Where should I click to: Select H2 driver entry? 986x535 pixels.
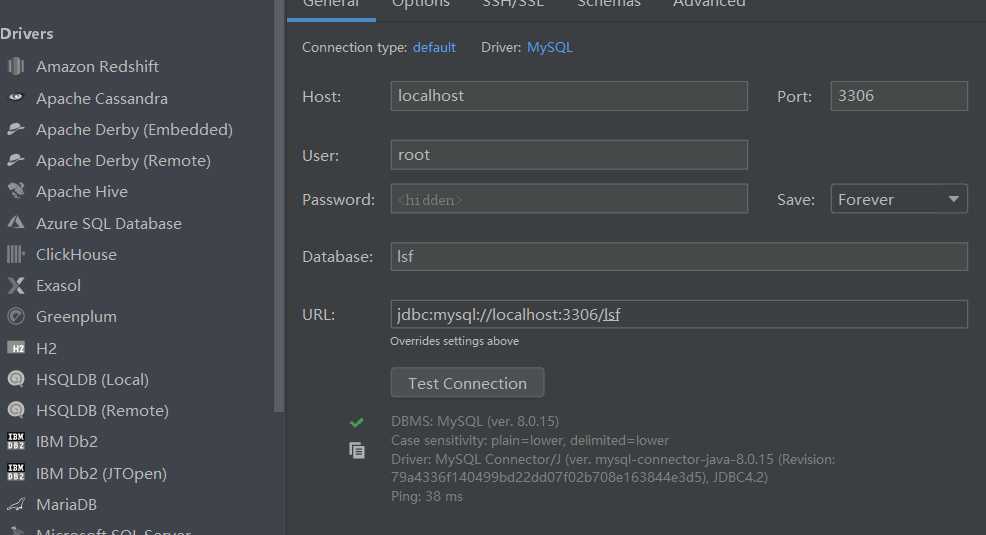[46, 348]
